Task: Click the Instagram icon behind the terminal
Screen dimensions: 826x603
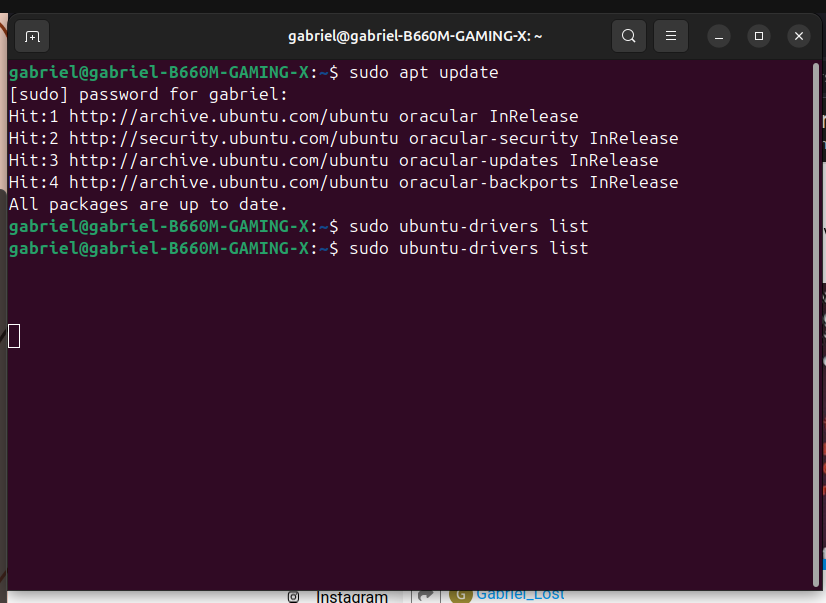Action: (294, 597)
